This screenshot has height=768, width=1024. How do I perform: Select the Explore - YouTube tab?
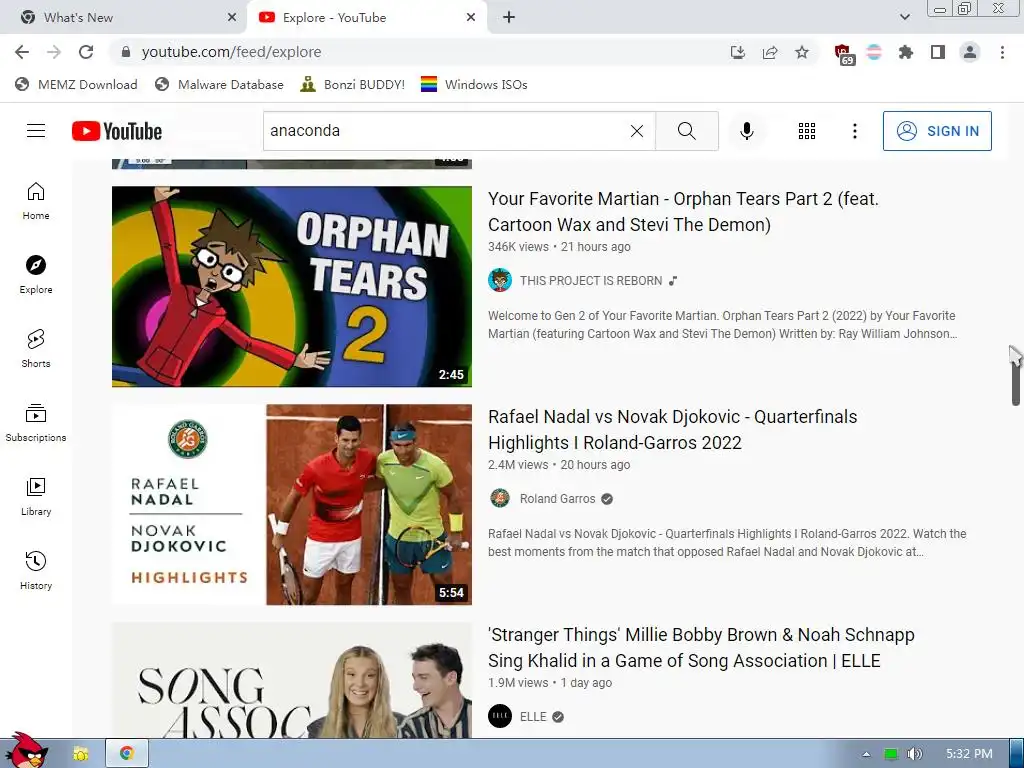coord(366,18)
